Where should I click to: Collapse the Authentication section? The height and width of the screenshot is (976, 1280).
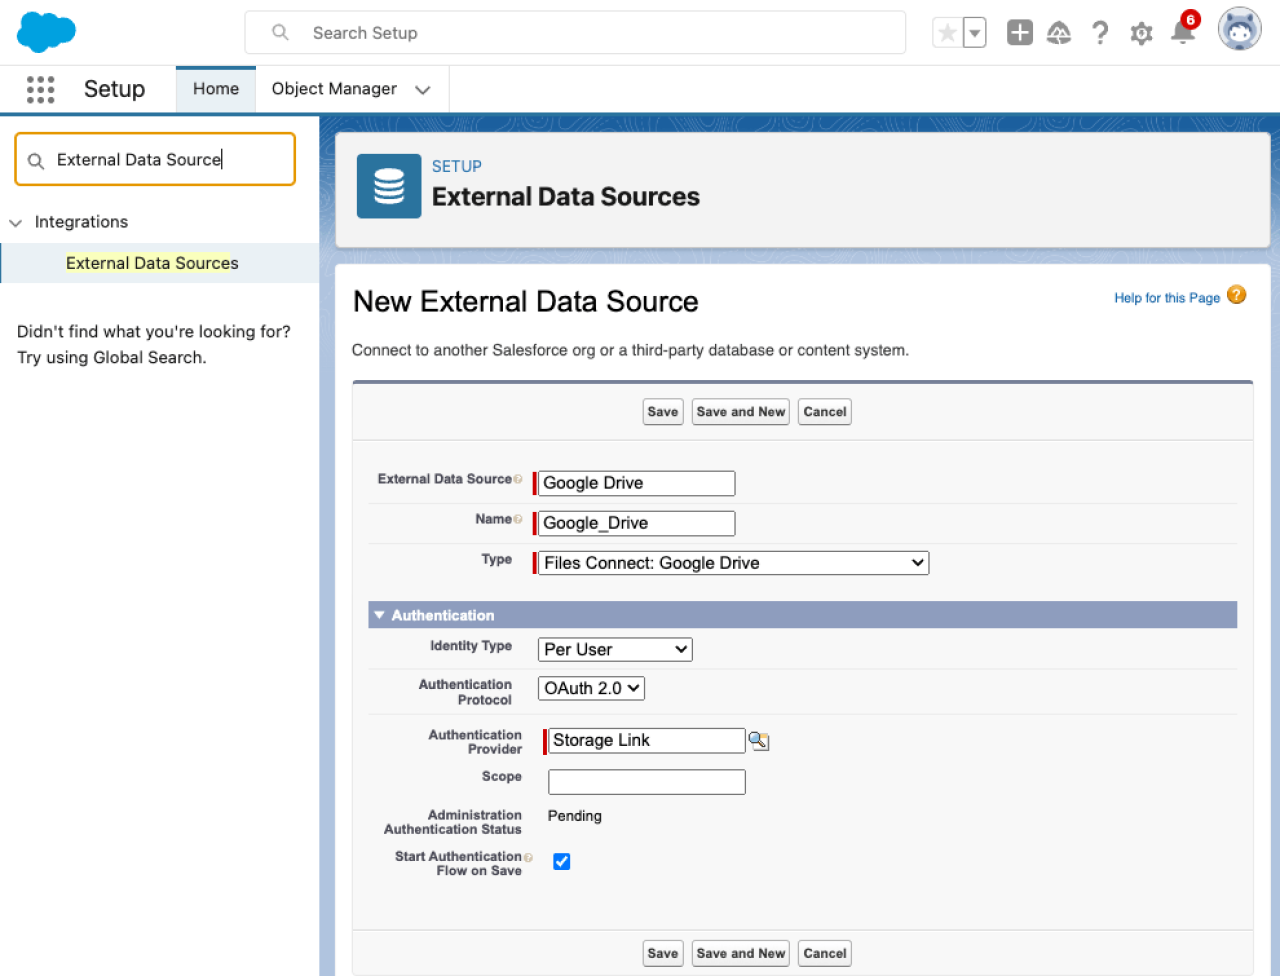(379, 615)
